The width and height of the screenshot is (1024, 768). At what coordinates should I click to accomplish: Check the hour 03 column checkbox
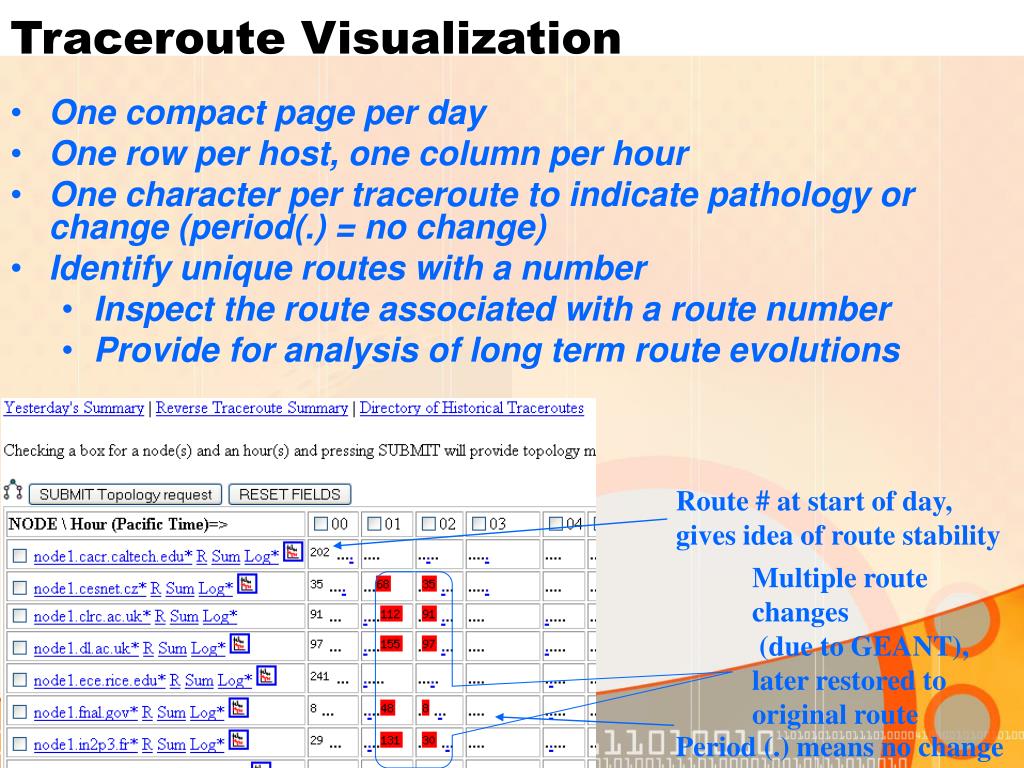pyautogui.click(x=479, y=524)
